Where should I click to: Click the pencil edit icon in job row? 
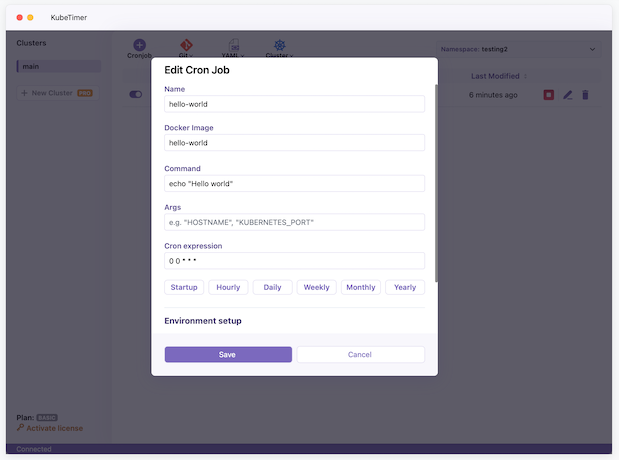[567, 95]
